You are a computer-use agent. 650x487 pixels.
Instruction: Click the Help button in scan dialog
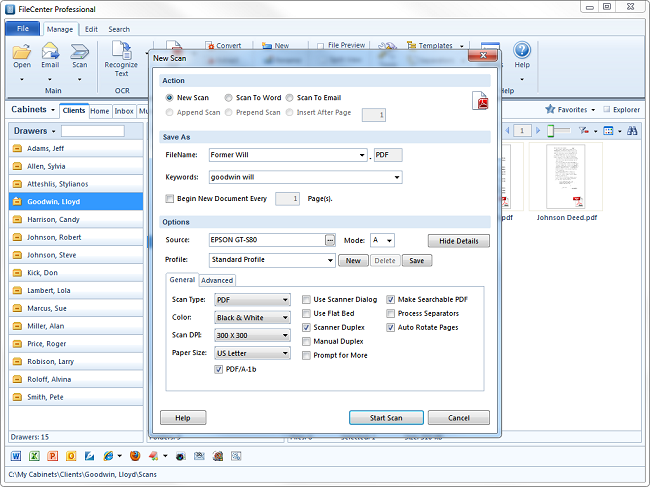(x=183, y=418)
